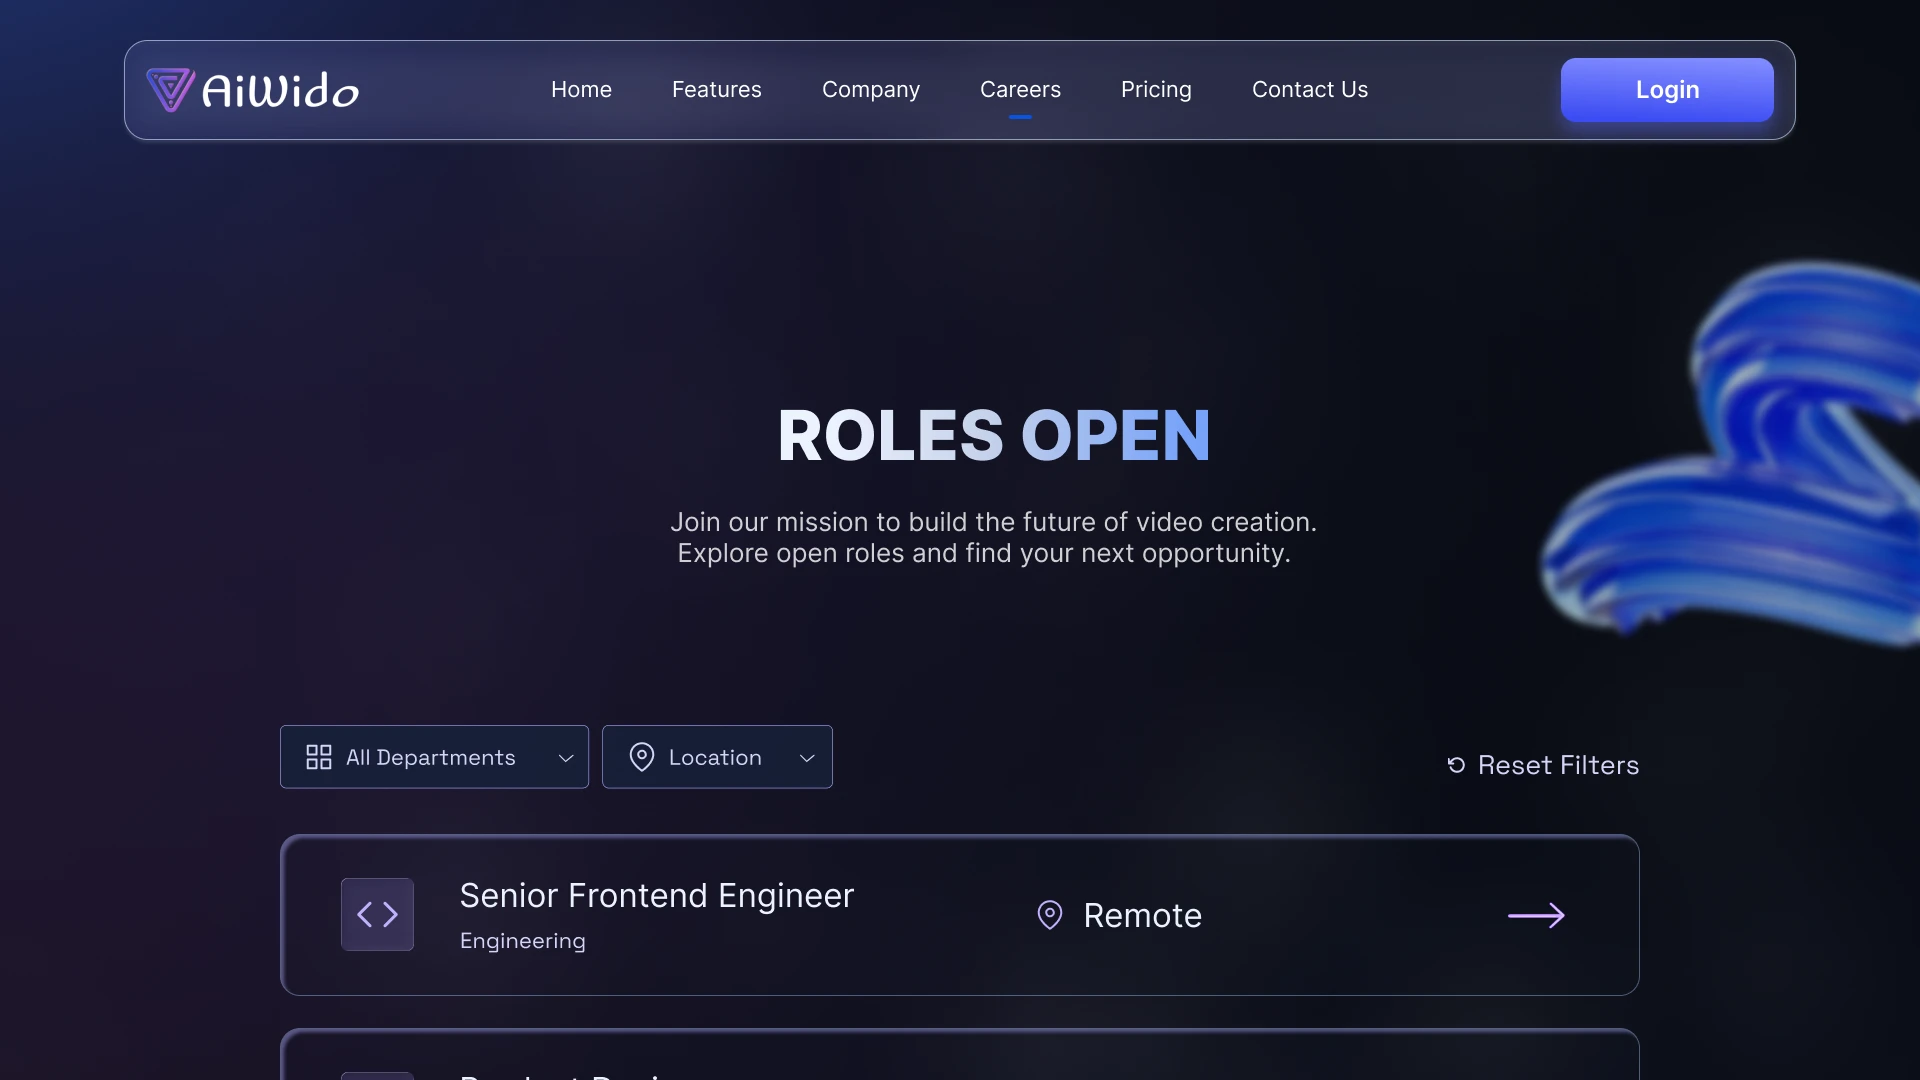The image size is (1920, 1080).
Task: Reset Filters link
Action: 1543,765
